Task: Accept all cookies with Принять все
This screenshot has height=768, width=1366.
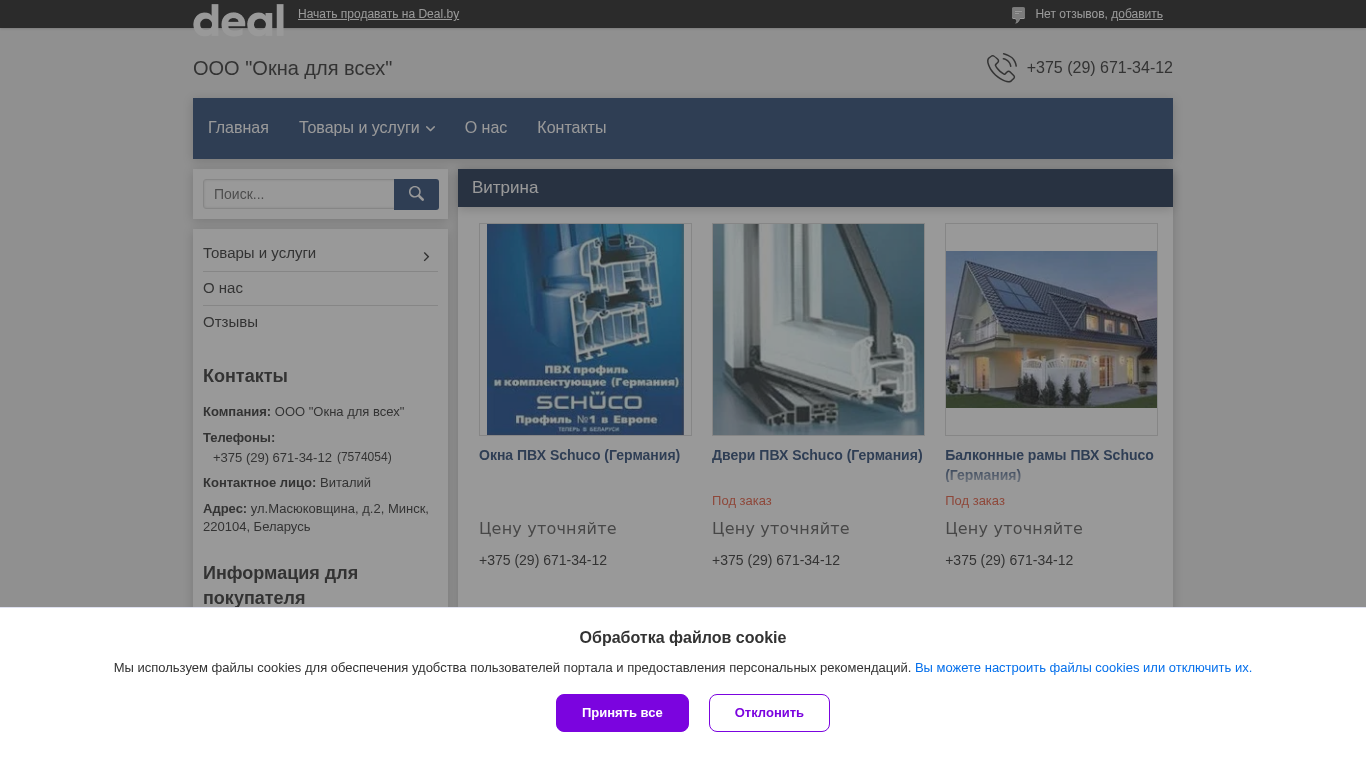Action: [622, 713]
